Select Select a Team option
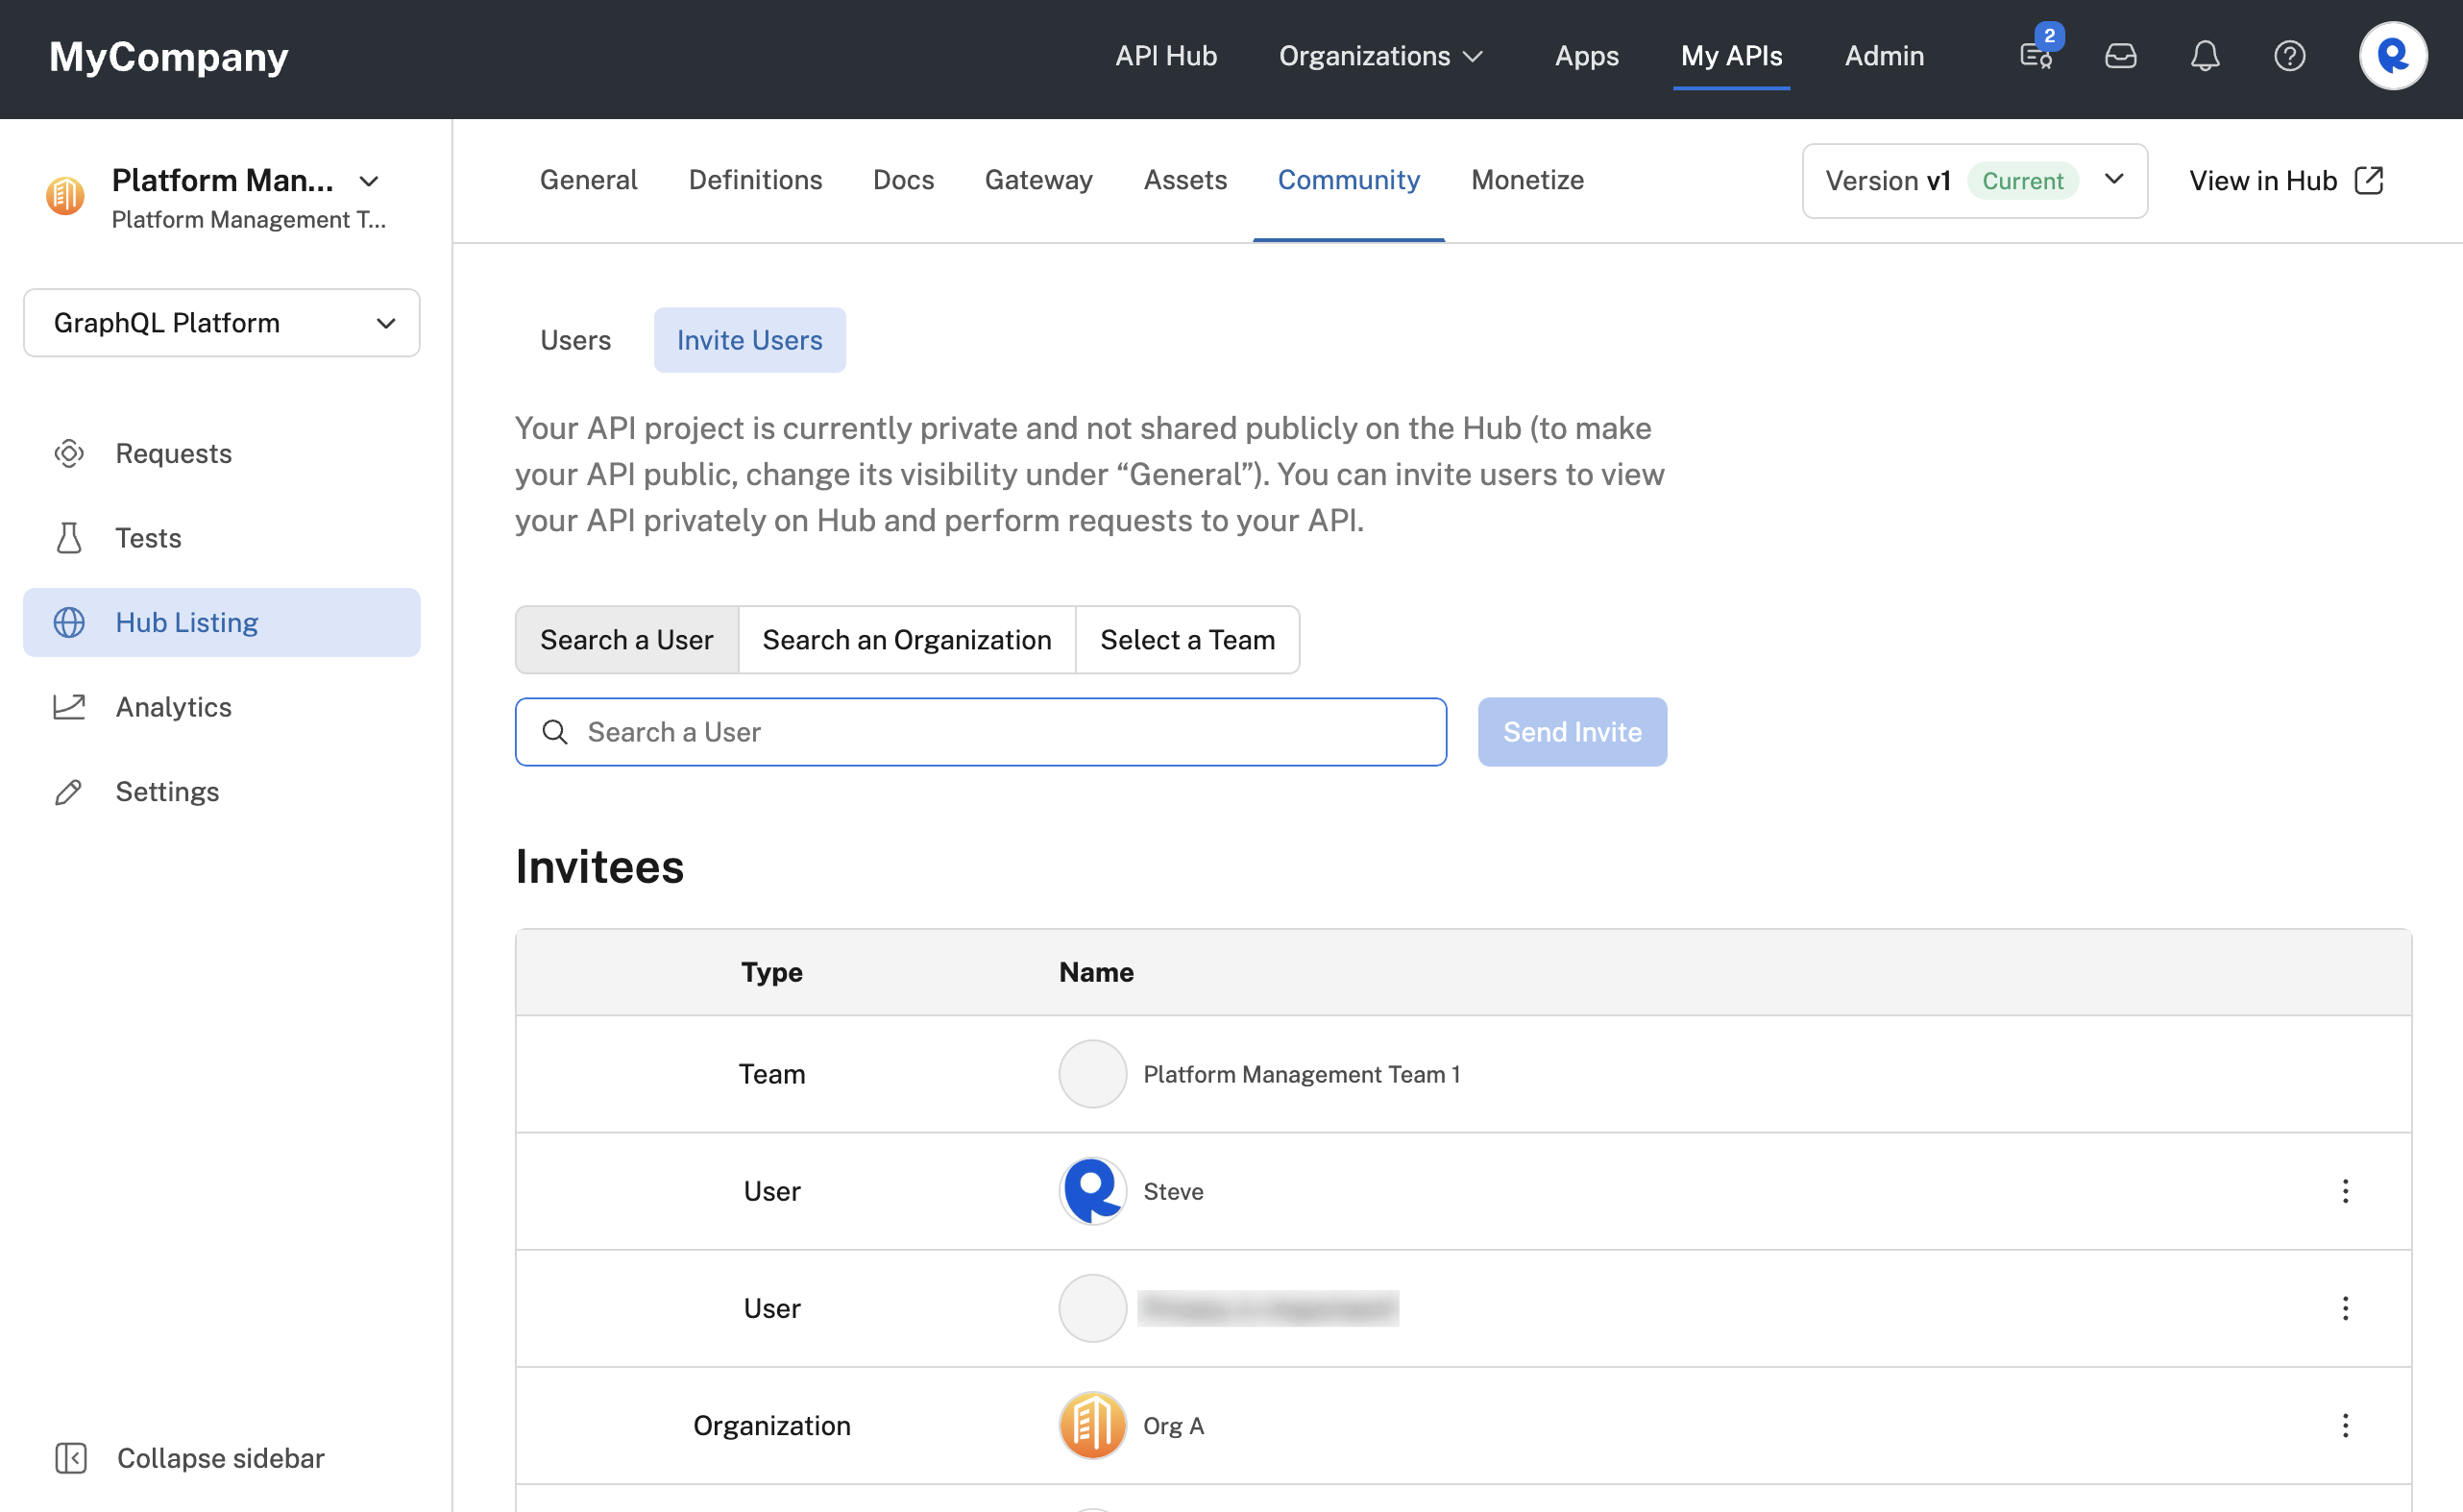 [x=1187, y=639]
